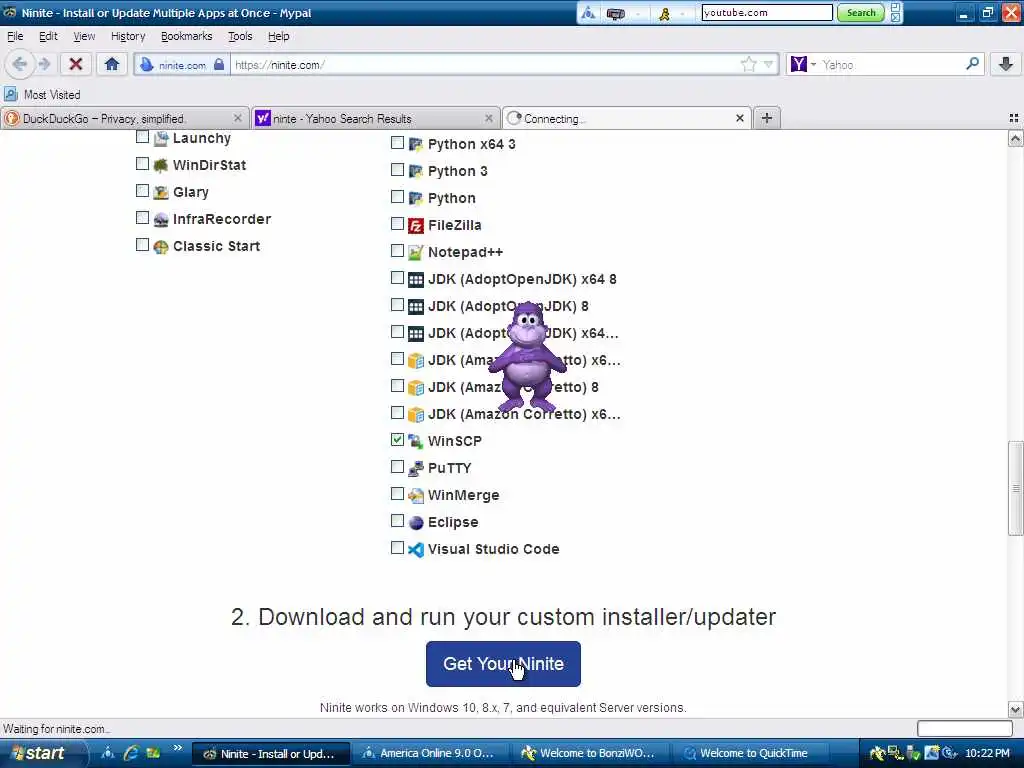The image size is (1024, 768).
Task: Bookmark this page with the star icon
Action: 748,64
